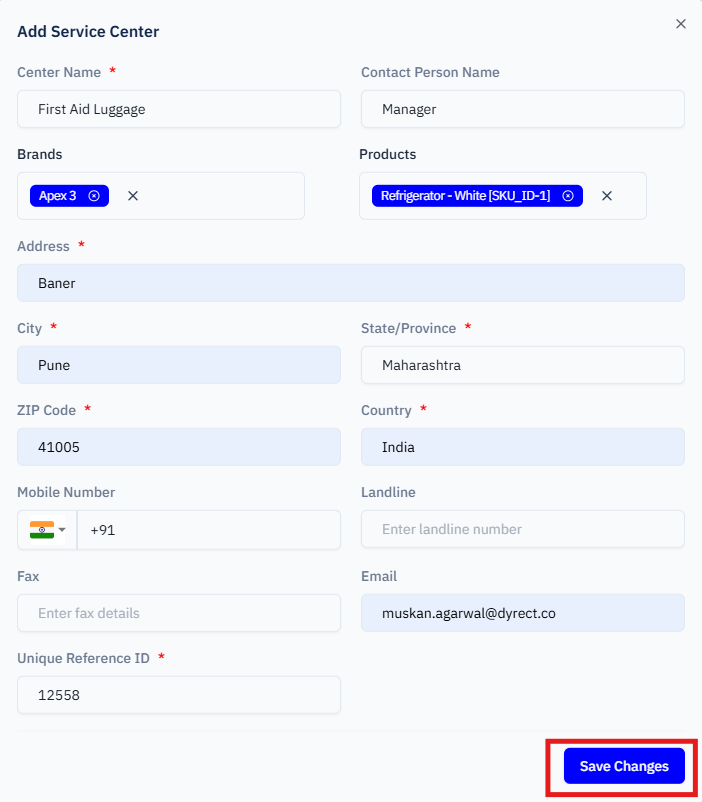Image resolution: width=702 pixels, height=802 pixels.
Task: Edit the Unique Reference ID field
Action: [x=179, y=695]
